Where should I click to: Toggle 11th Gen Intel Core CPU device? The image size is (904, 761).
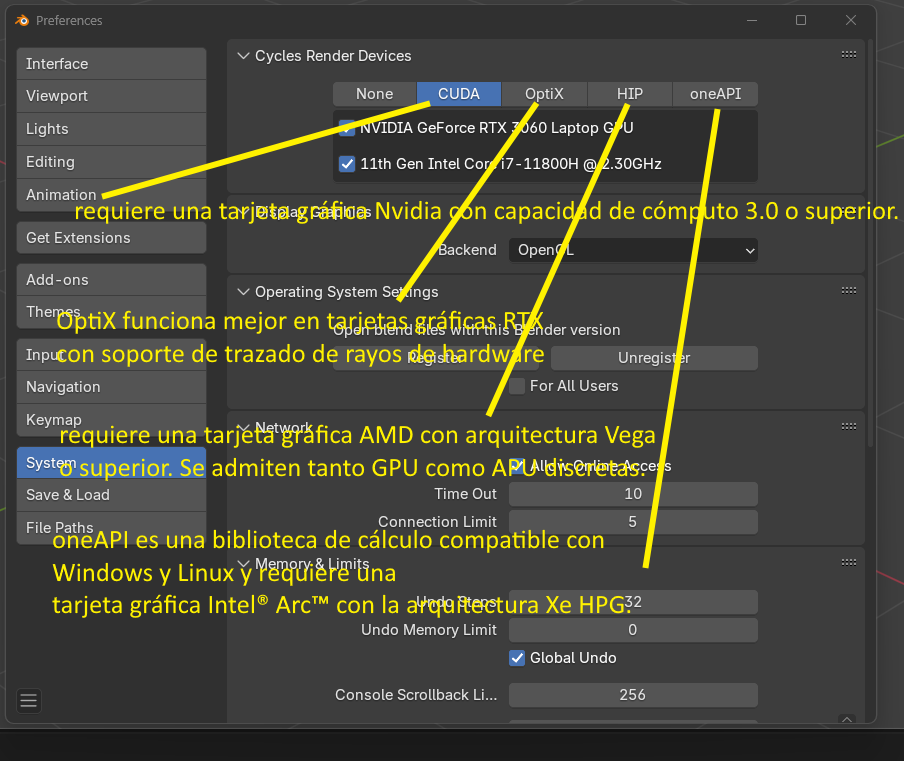(346, 164)
